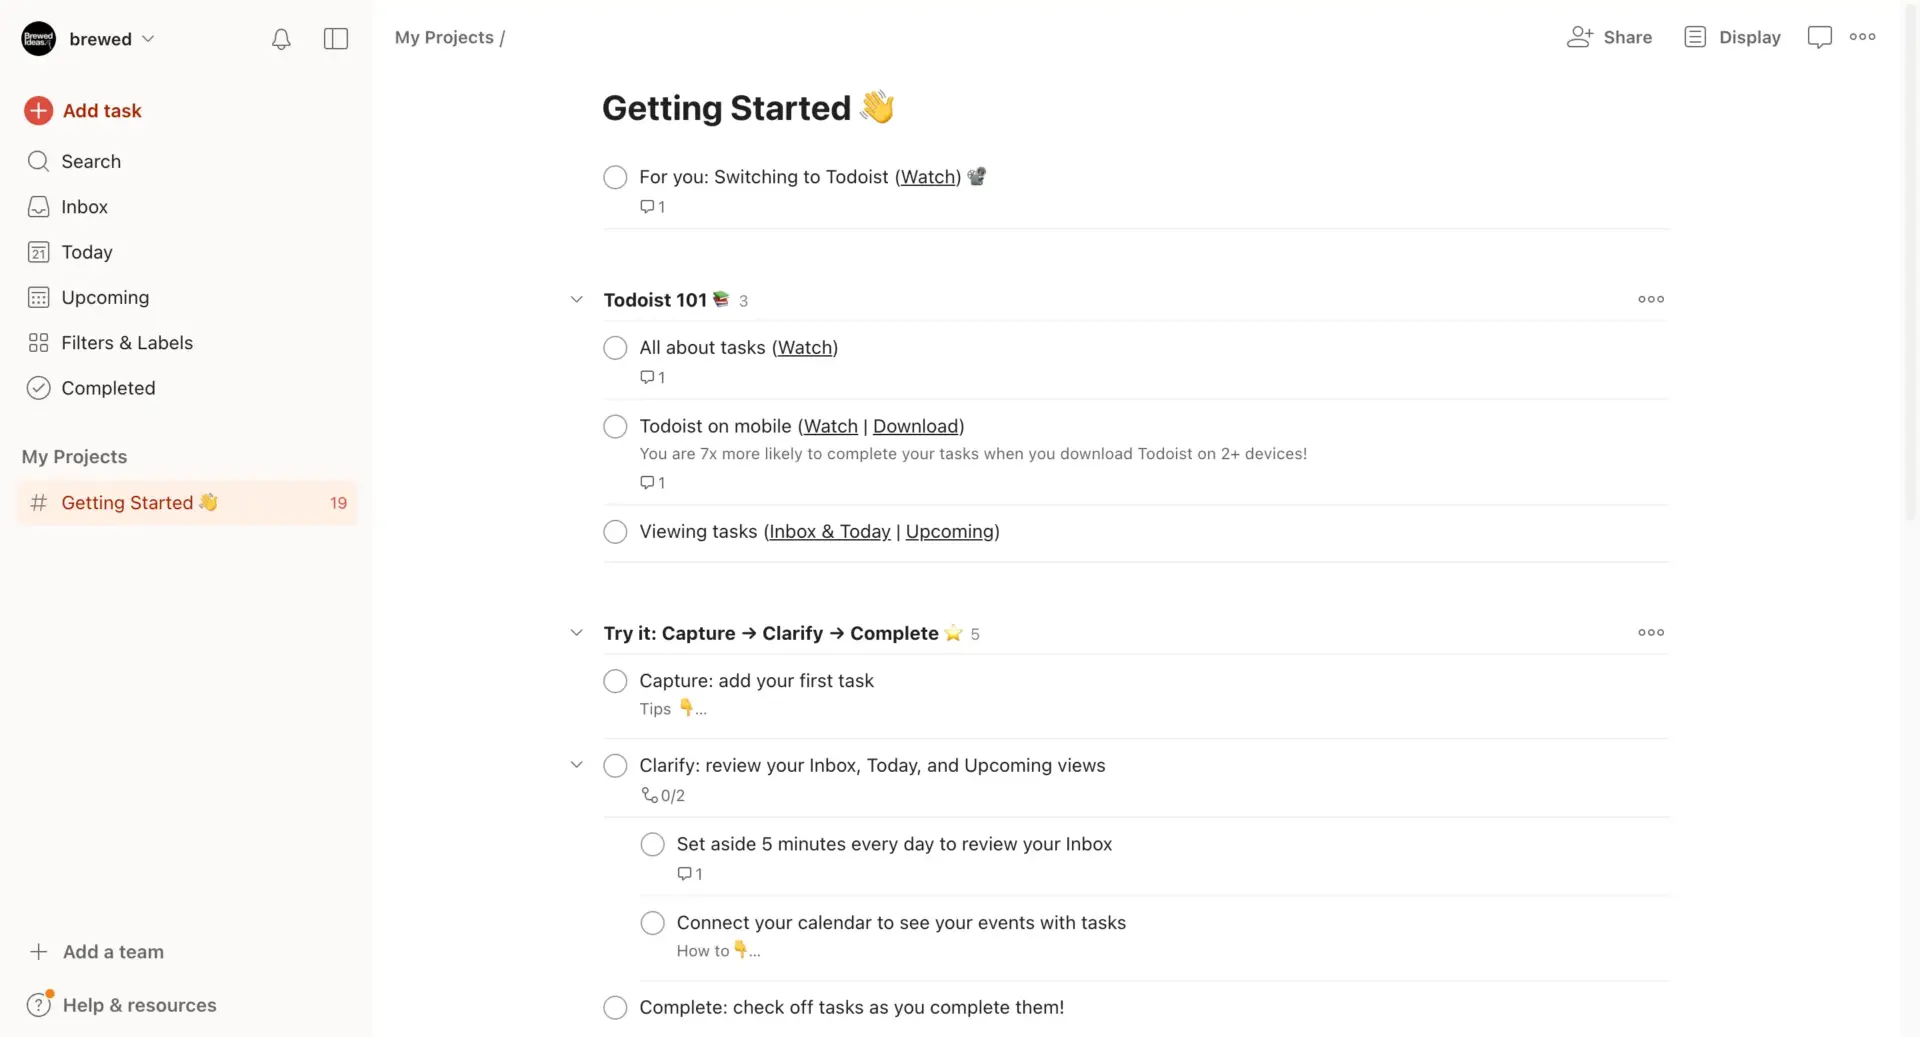Viewport: 1920px width, 1037px height.
Task: Mark Viewing tasks as complete
Action: coord(615,532)
